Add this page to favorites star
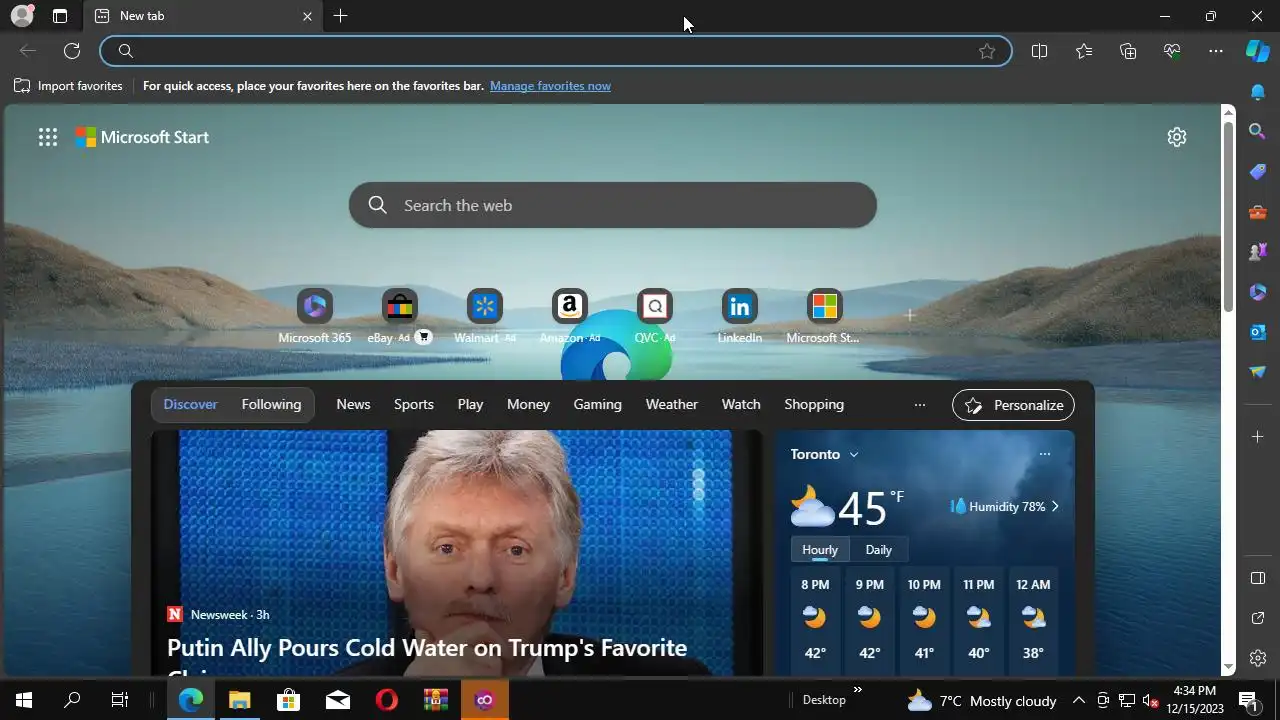The width and height of the screenshot is (1280, 720). (x=987, y=51)
